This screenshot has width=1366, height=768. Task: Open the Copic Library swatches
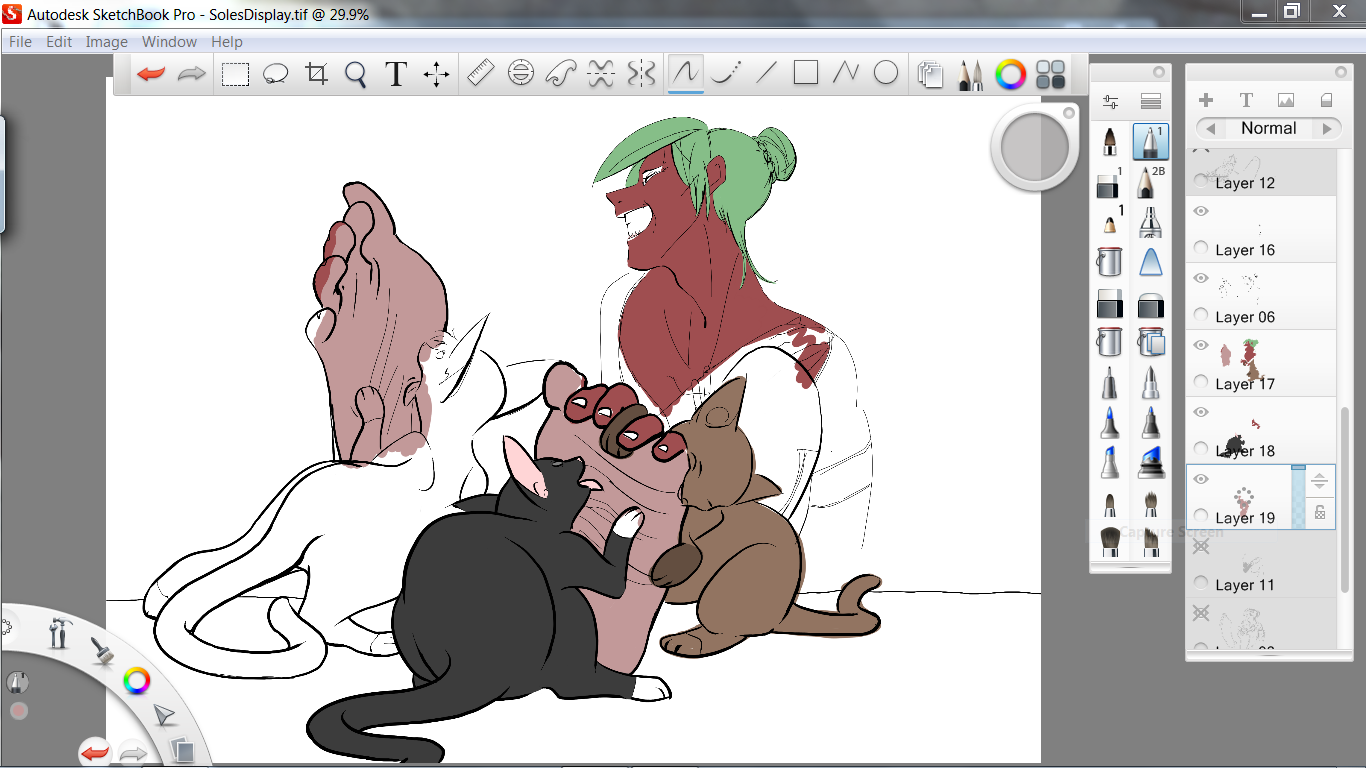coord(1051,74)
